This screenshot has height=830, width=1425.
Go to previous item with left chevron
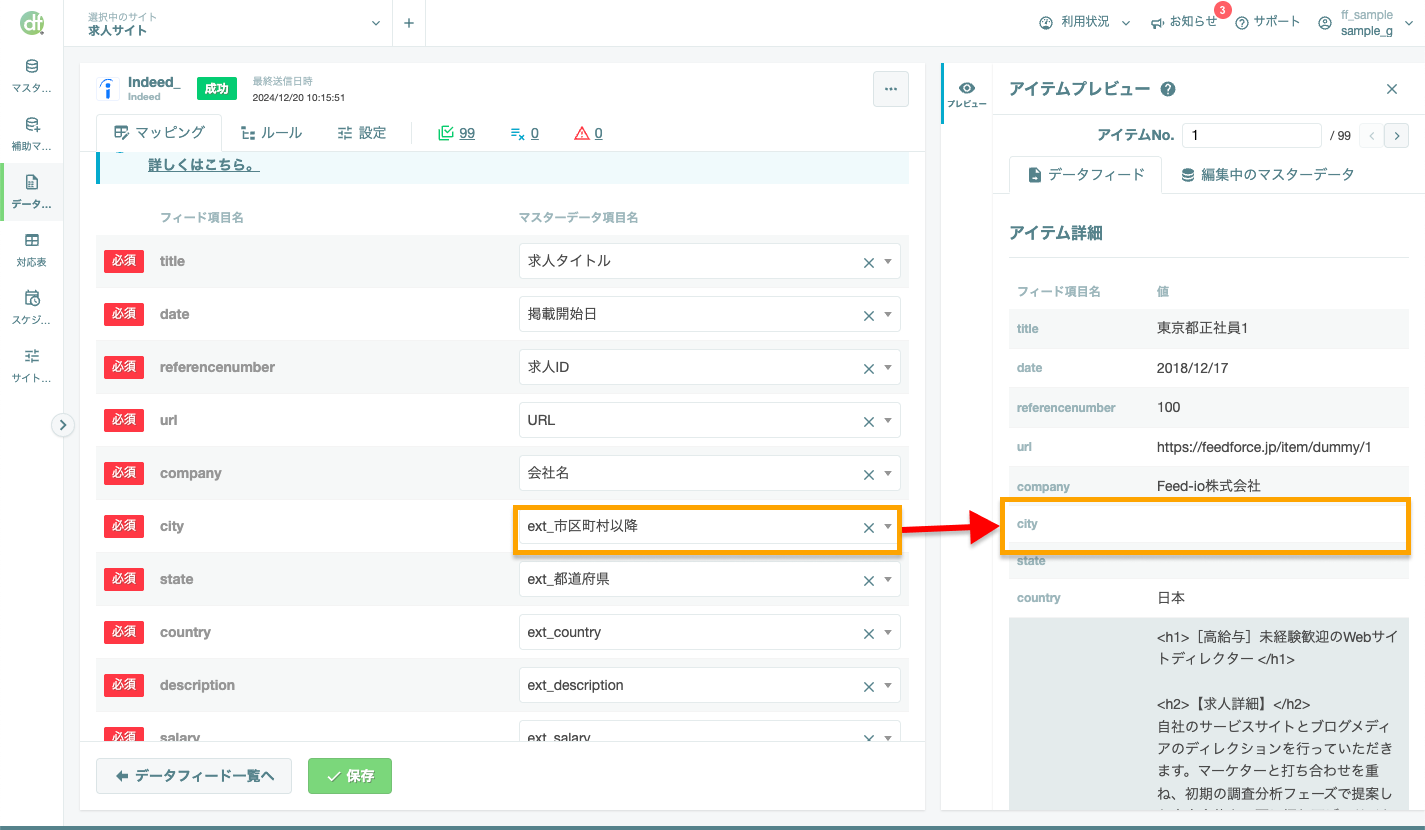tap(1372, 135)
